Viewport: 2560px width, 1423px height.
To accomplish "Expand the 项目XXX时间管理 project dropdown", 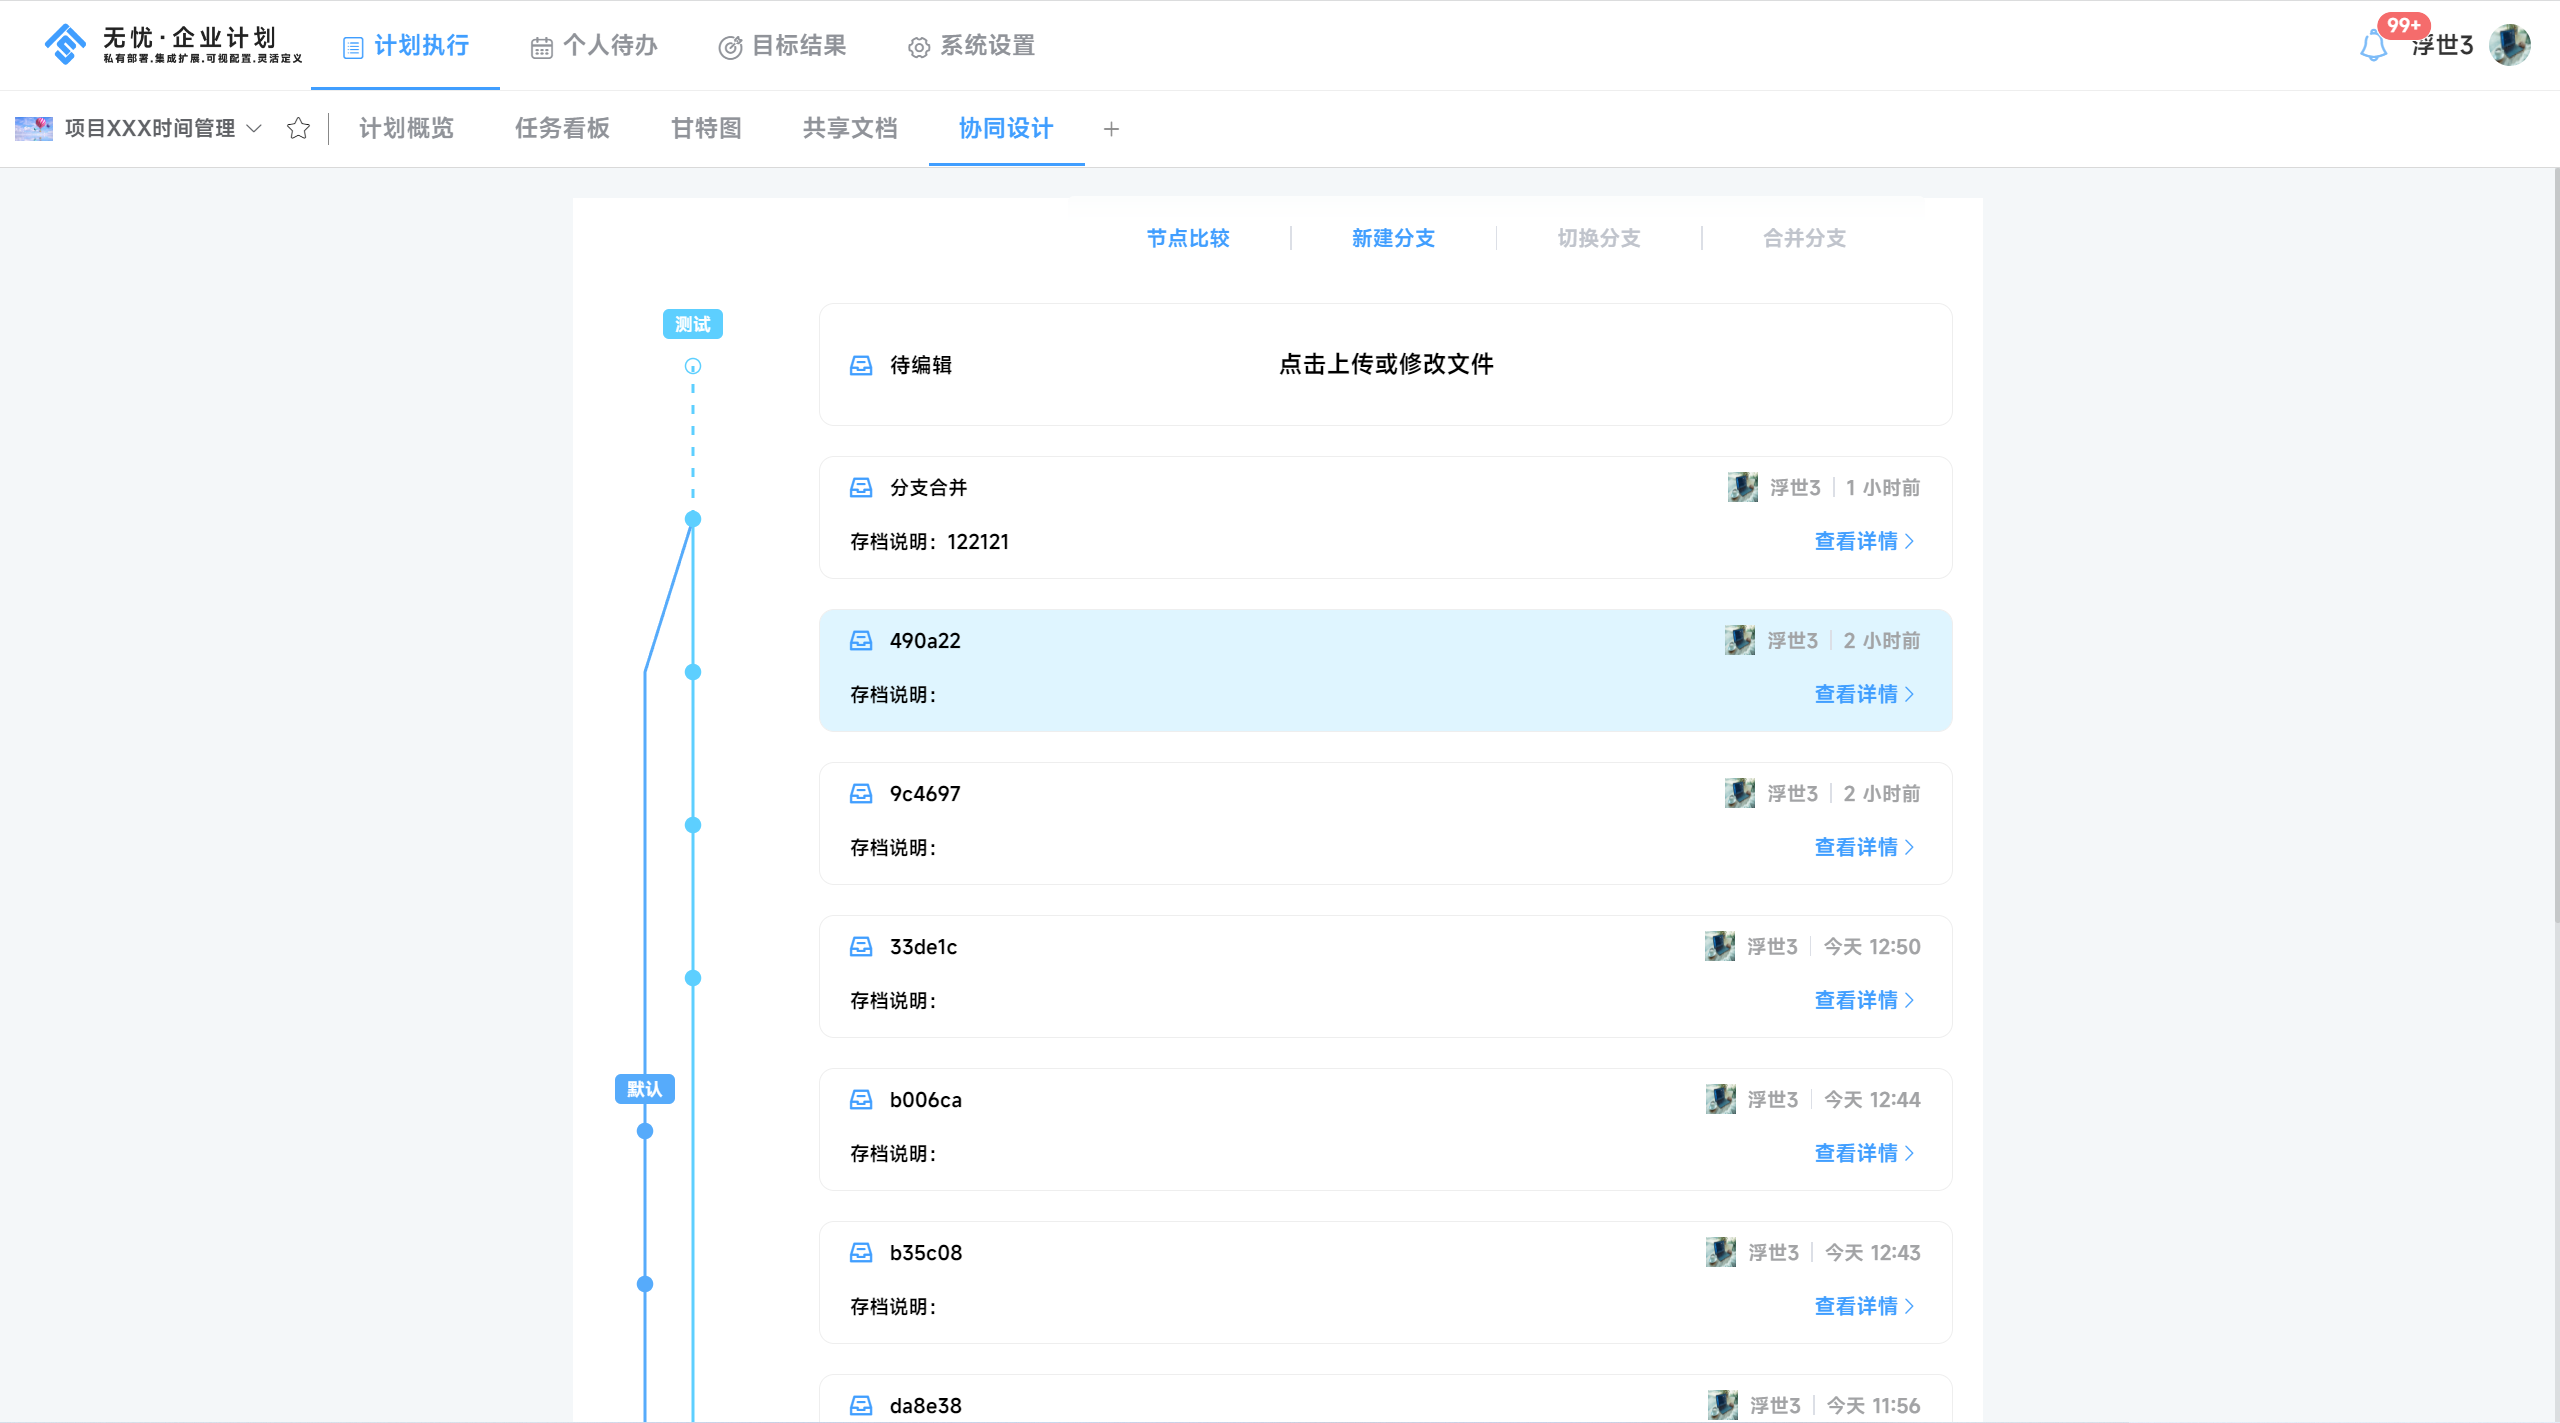I will click(x=254, y=128).
